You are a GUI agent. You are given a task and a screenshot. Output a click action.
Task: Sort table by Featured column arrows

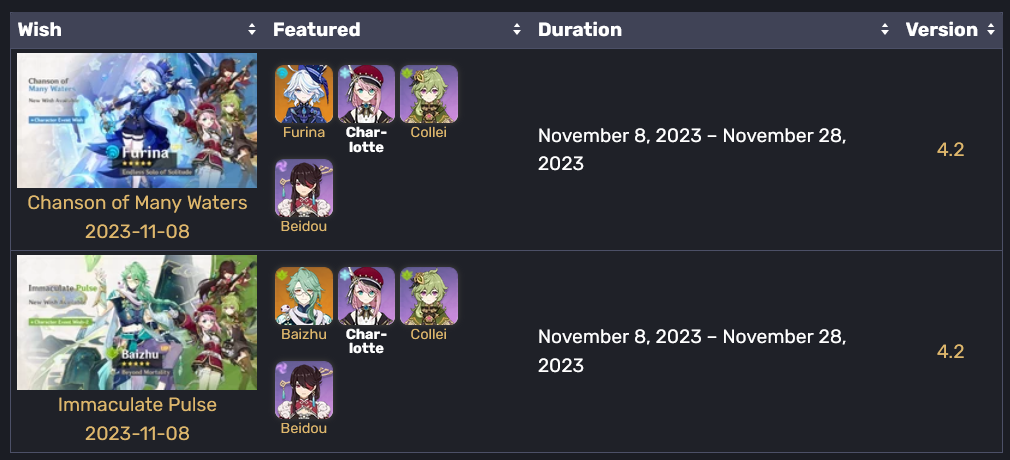point(517,29)
